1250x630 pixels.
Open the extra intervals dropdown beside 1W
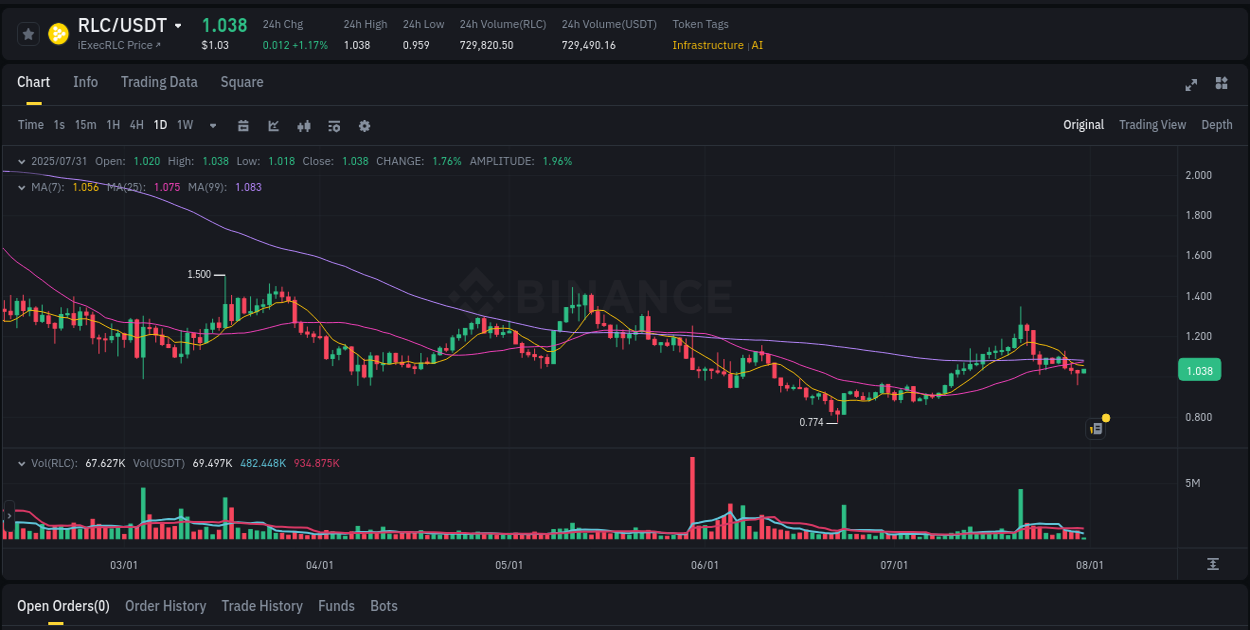pyautogui.click(x=212, y=125)
